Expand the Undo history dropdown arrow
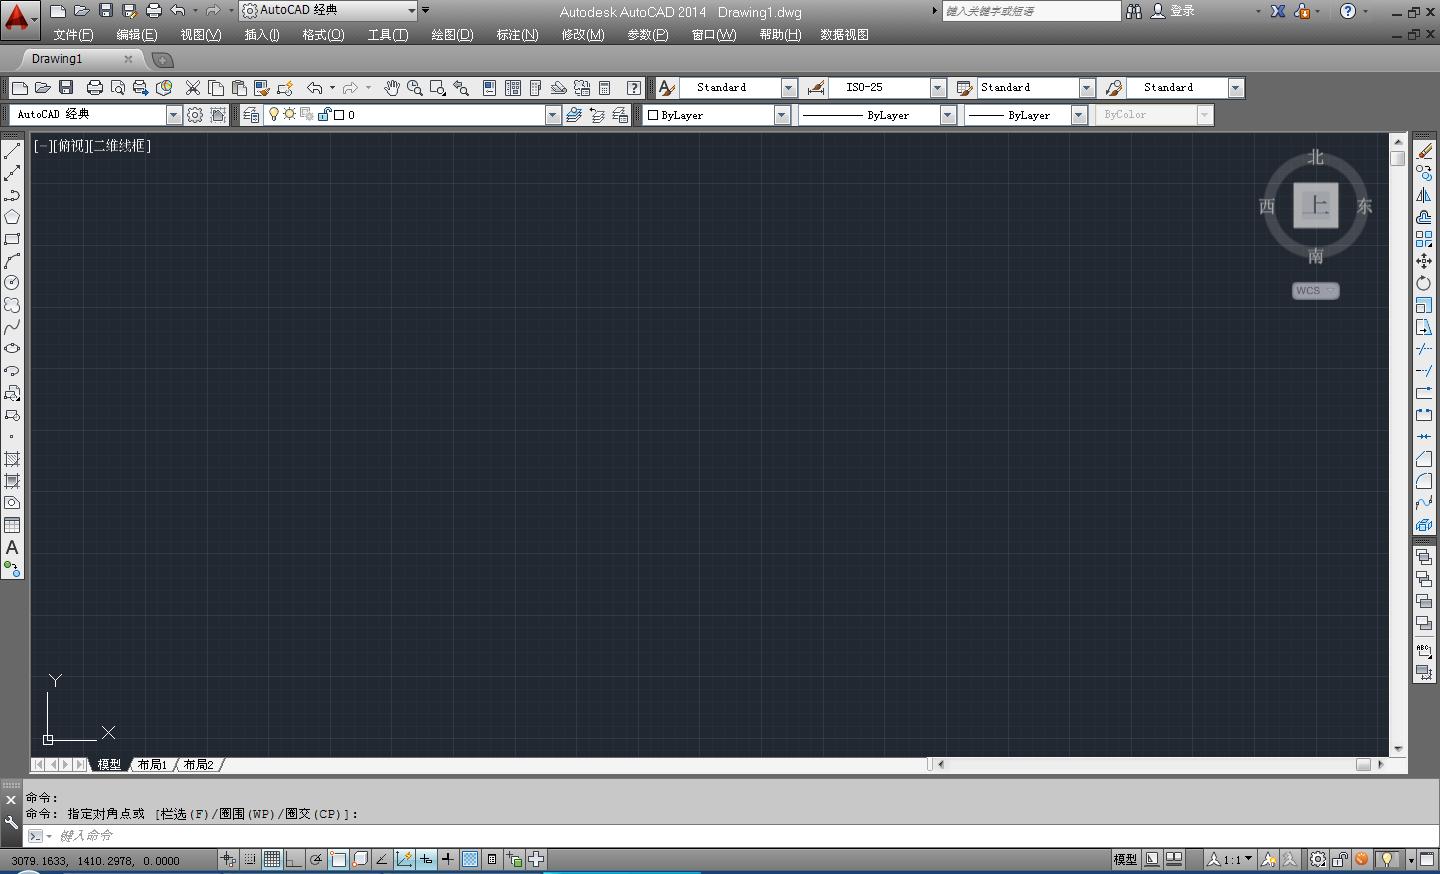Viewport: 1440px width, 874px height. (x=332, y=88)
